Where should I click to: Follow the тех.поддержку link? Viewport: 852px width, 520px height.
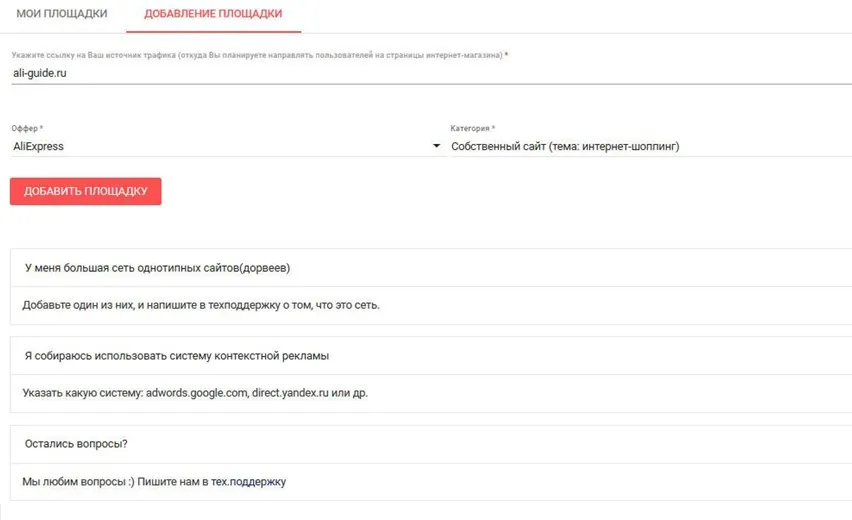[x=248, y=482]
